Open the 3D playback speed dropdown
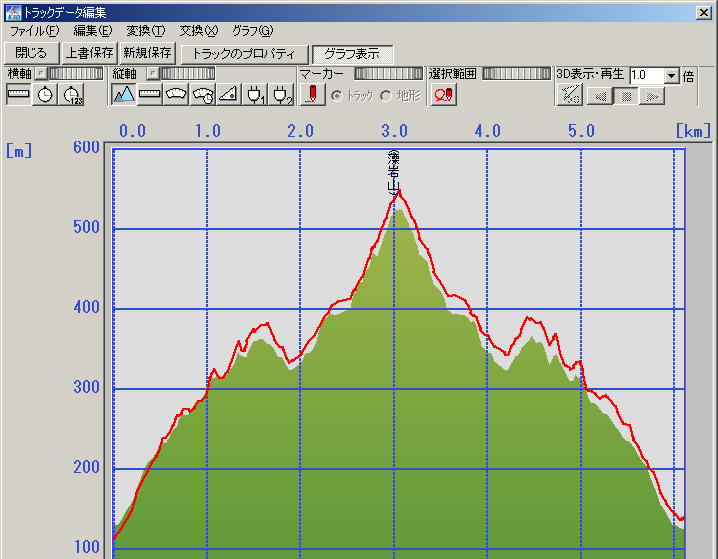 click(x=671, y=75)
